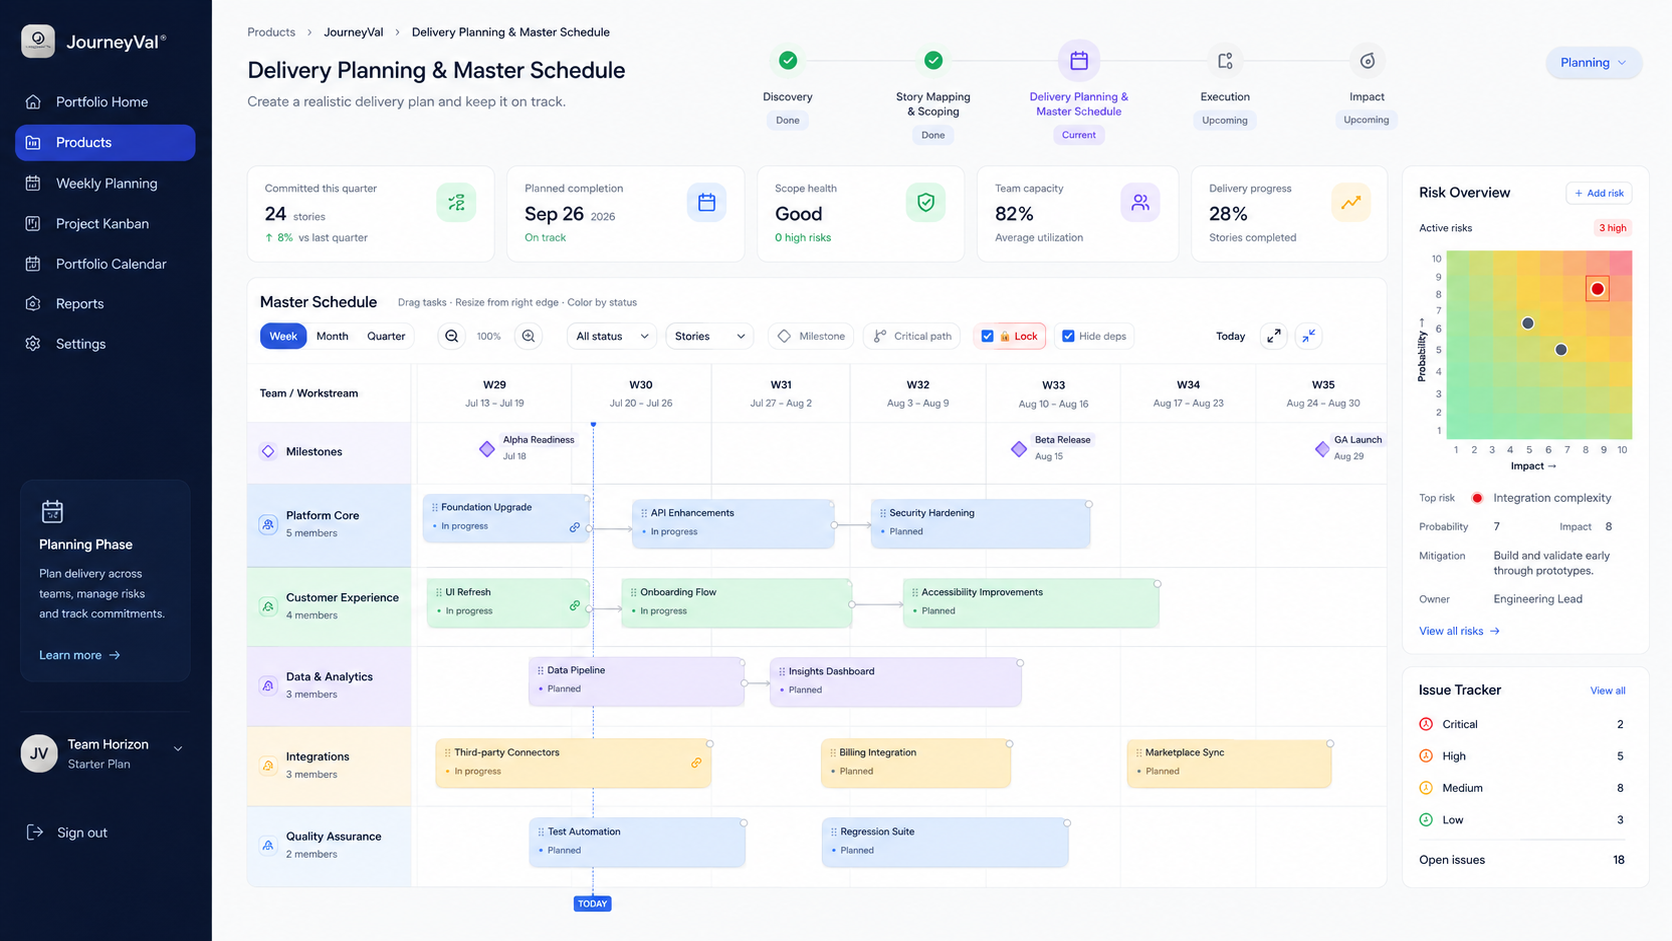The height and width of the screenshot is (941, 1672).
Task: Click the Story Mapping step checkmark icon
Action: tap(933, 60)
